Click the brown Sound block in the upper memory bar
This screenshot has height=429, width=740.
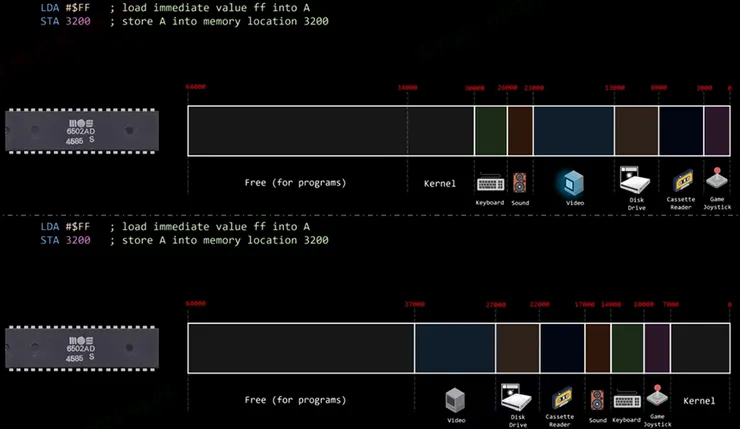pyautogui.click(x=520, y=131)
